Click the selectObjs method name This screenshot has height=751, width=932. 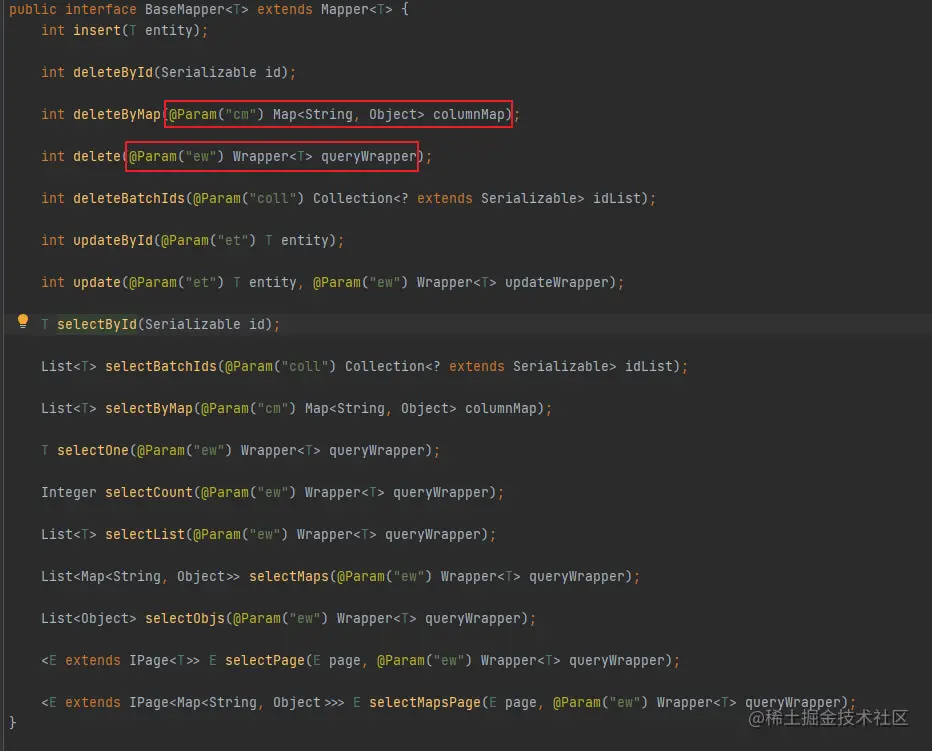click(185, 618)
